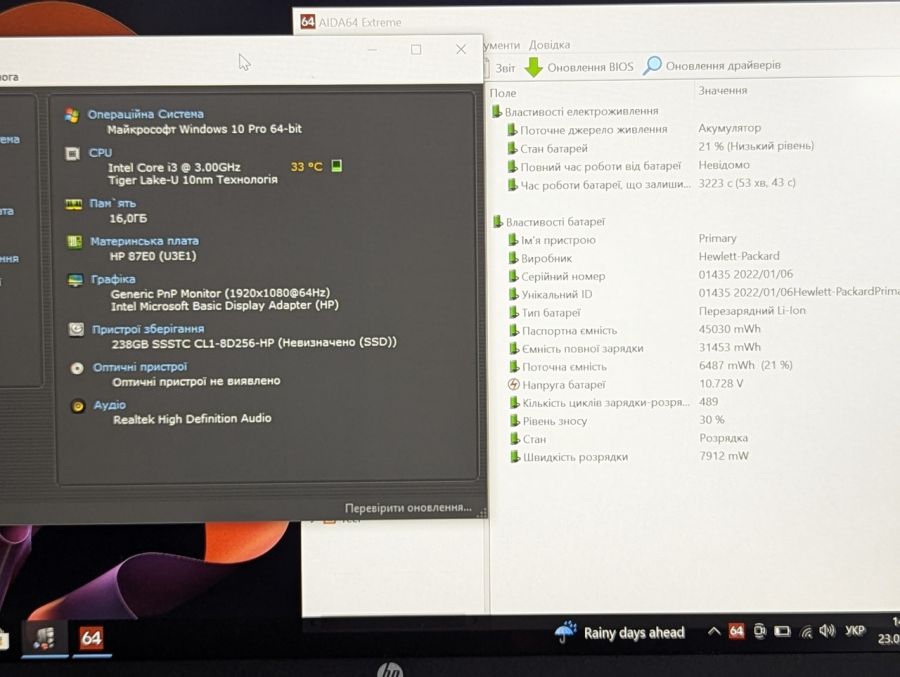This screenshot has height=677, width=900.
Task: Select the Паспортна ємність row
Action: tap(635, 330)
